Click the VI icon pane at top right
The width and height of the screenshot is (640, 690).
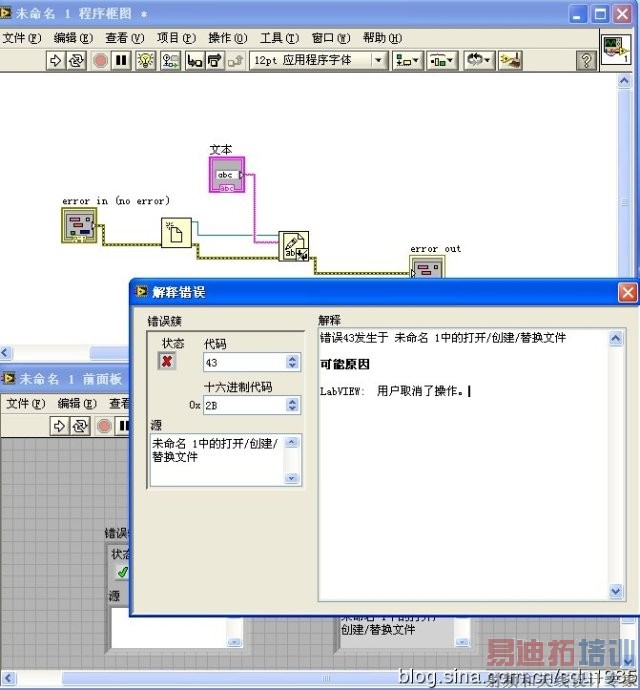coord(616,49)
